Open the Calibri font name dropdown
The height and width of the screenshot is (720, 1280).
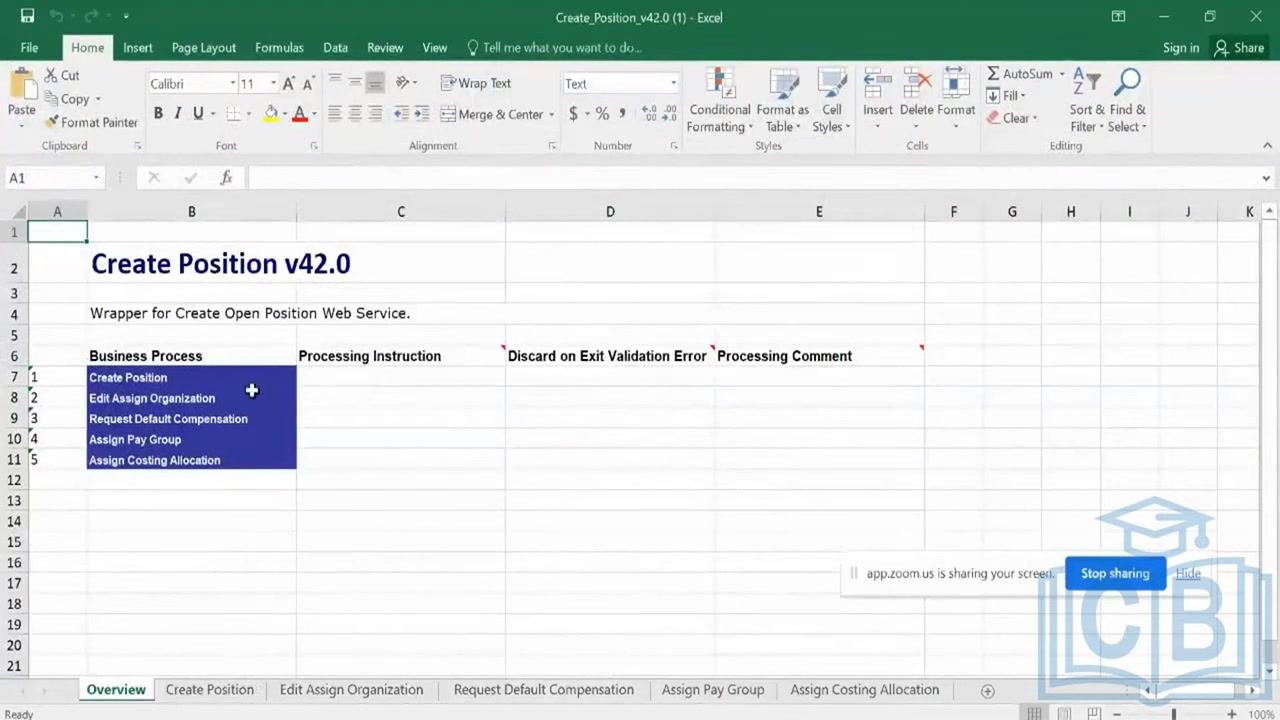[x=232, y=84]
